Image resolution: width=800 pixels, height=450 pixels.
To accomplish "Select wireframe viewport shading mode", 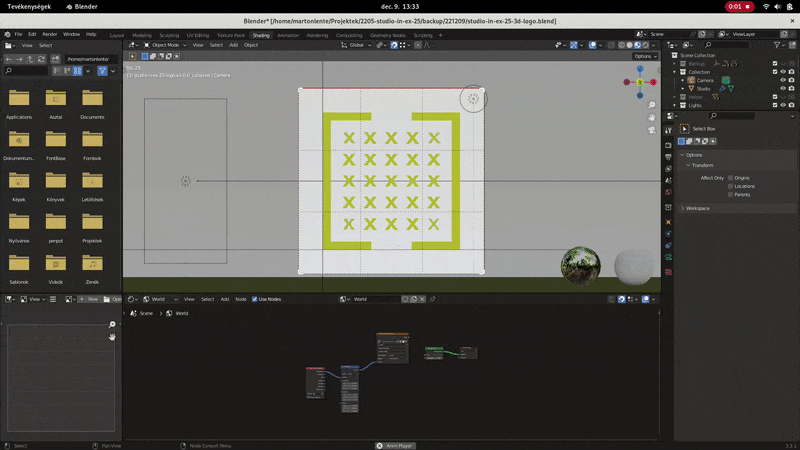I will (621, 45).
